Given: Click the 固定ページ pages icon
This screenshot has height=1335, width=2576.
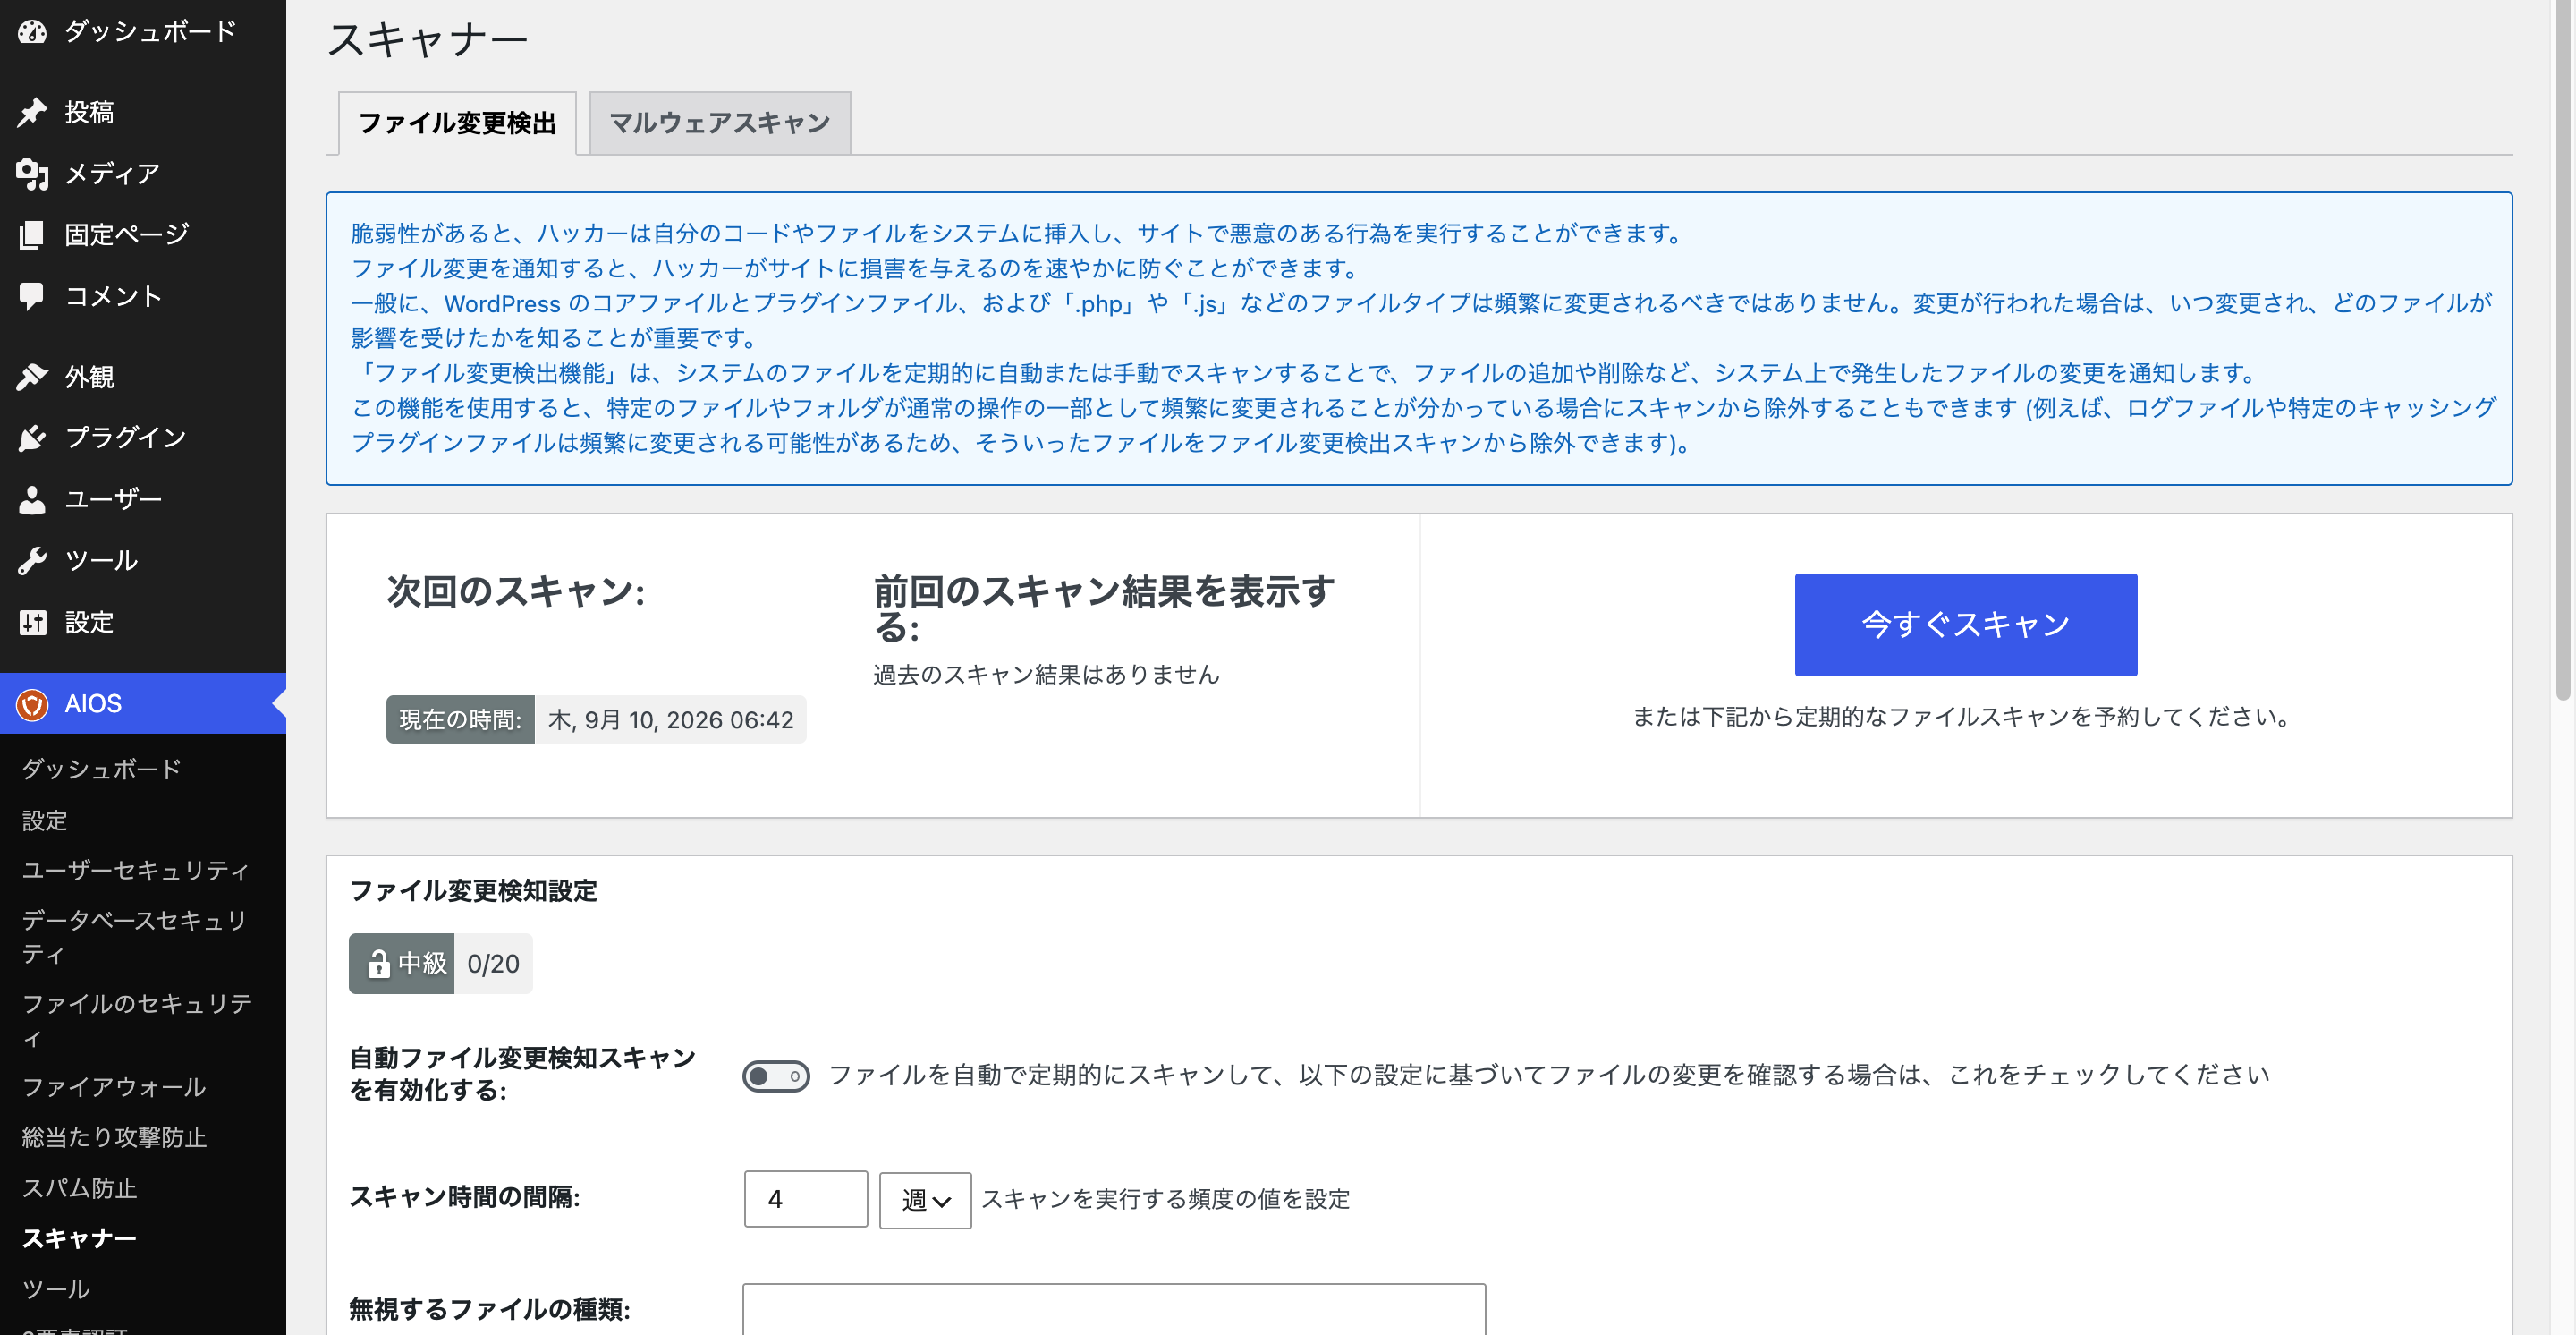Looking at the screenshot, I should pyautogui.click(x=32, y=235).
